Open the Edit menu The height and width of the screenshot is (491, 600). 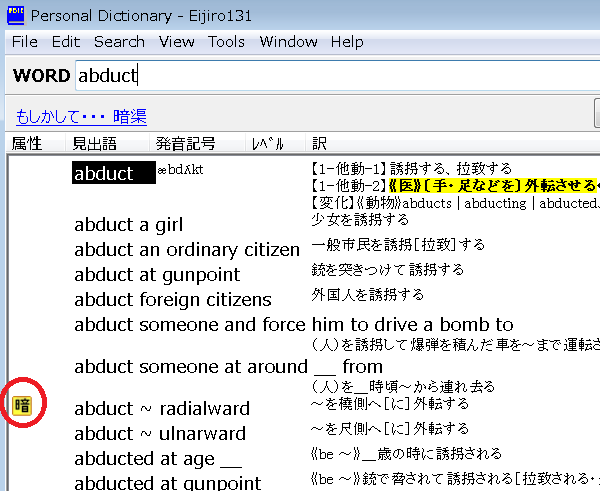coord(66,42)
